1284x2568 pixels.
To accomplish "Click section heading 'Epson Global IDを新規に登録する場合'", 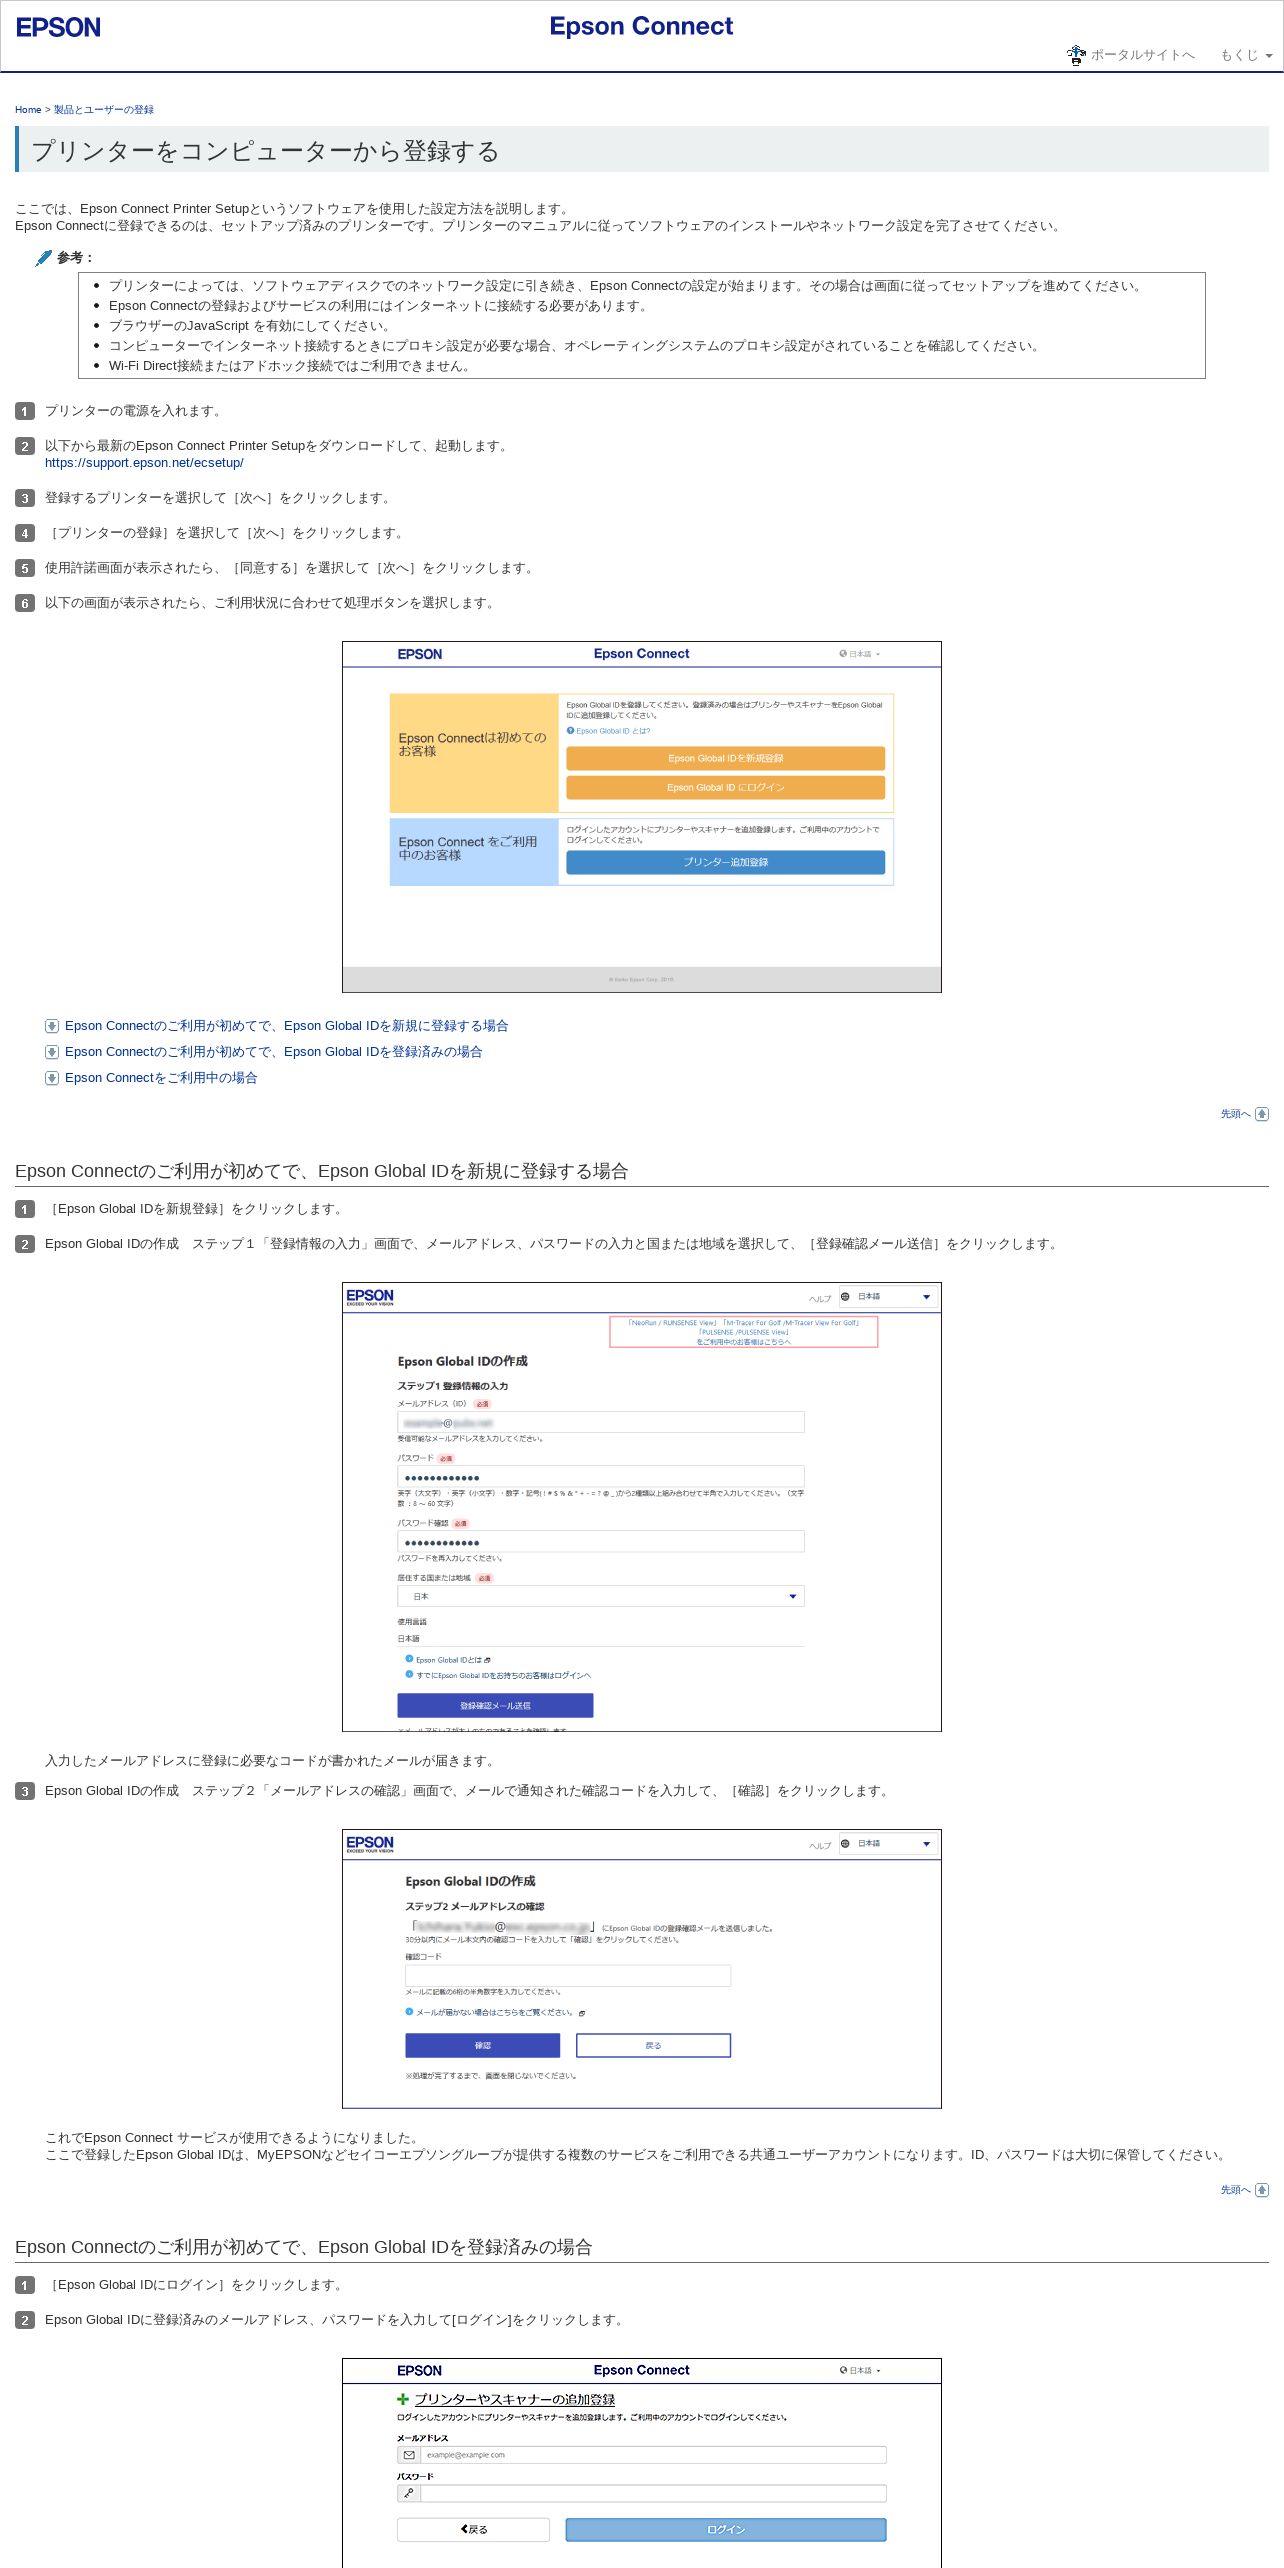I will [x=321, y=1171].
